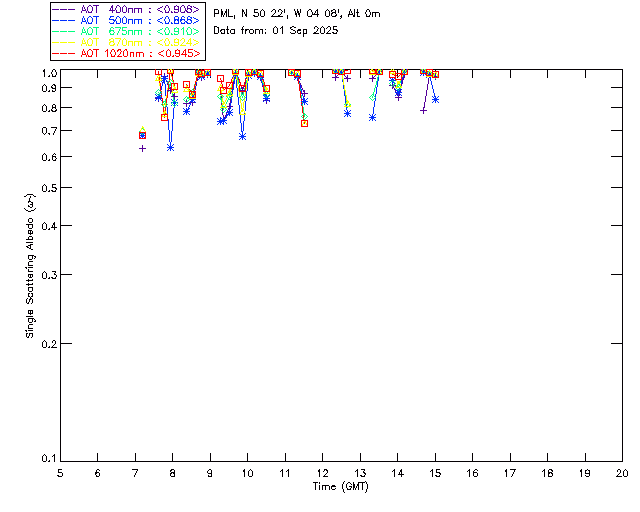
Task: Select the AOT 870nm yellow legend entry
Action: click(126, 42)
